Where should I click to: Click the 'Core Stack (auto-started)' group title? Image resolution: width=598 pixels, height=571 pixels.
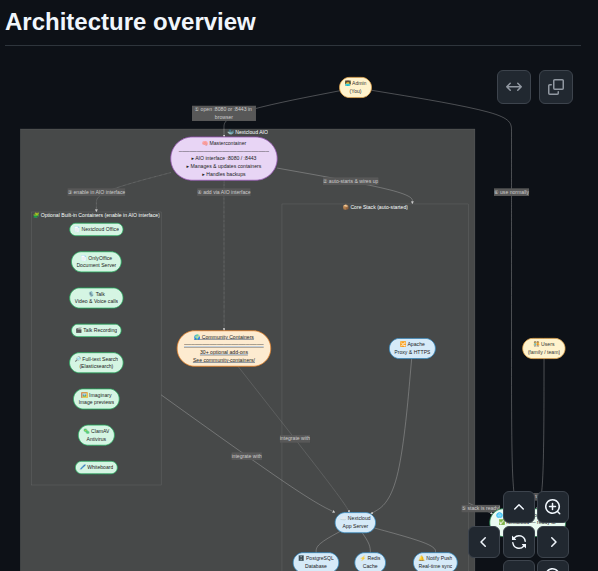(375, 207)
